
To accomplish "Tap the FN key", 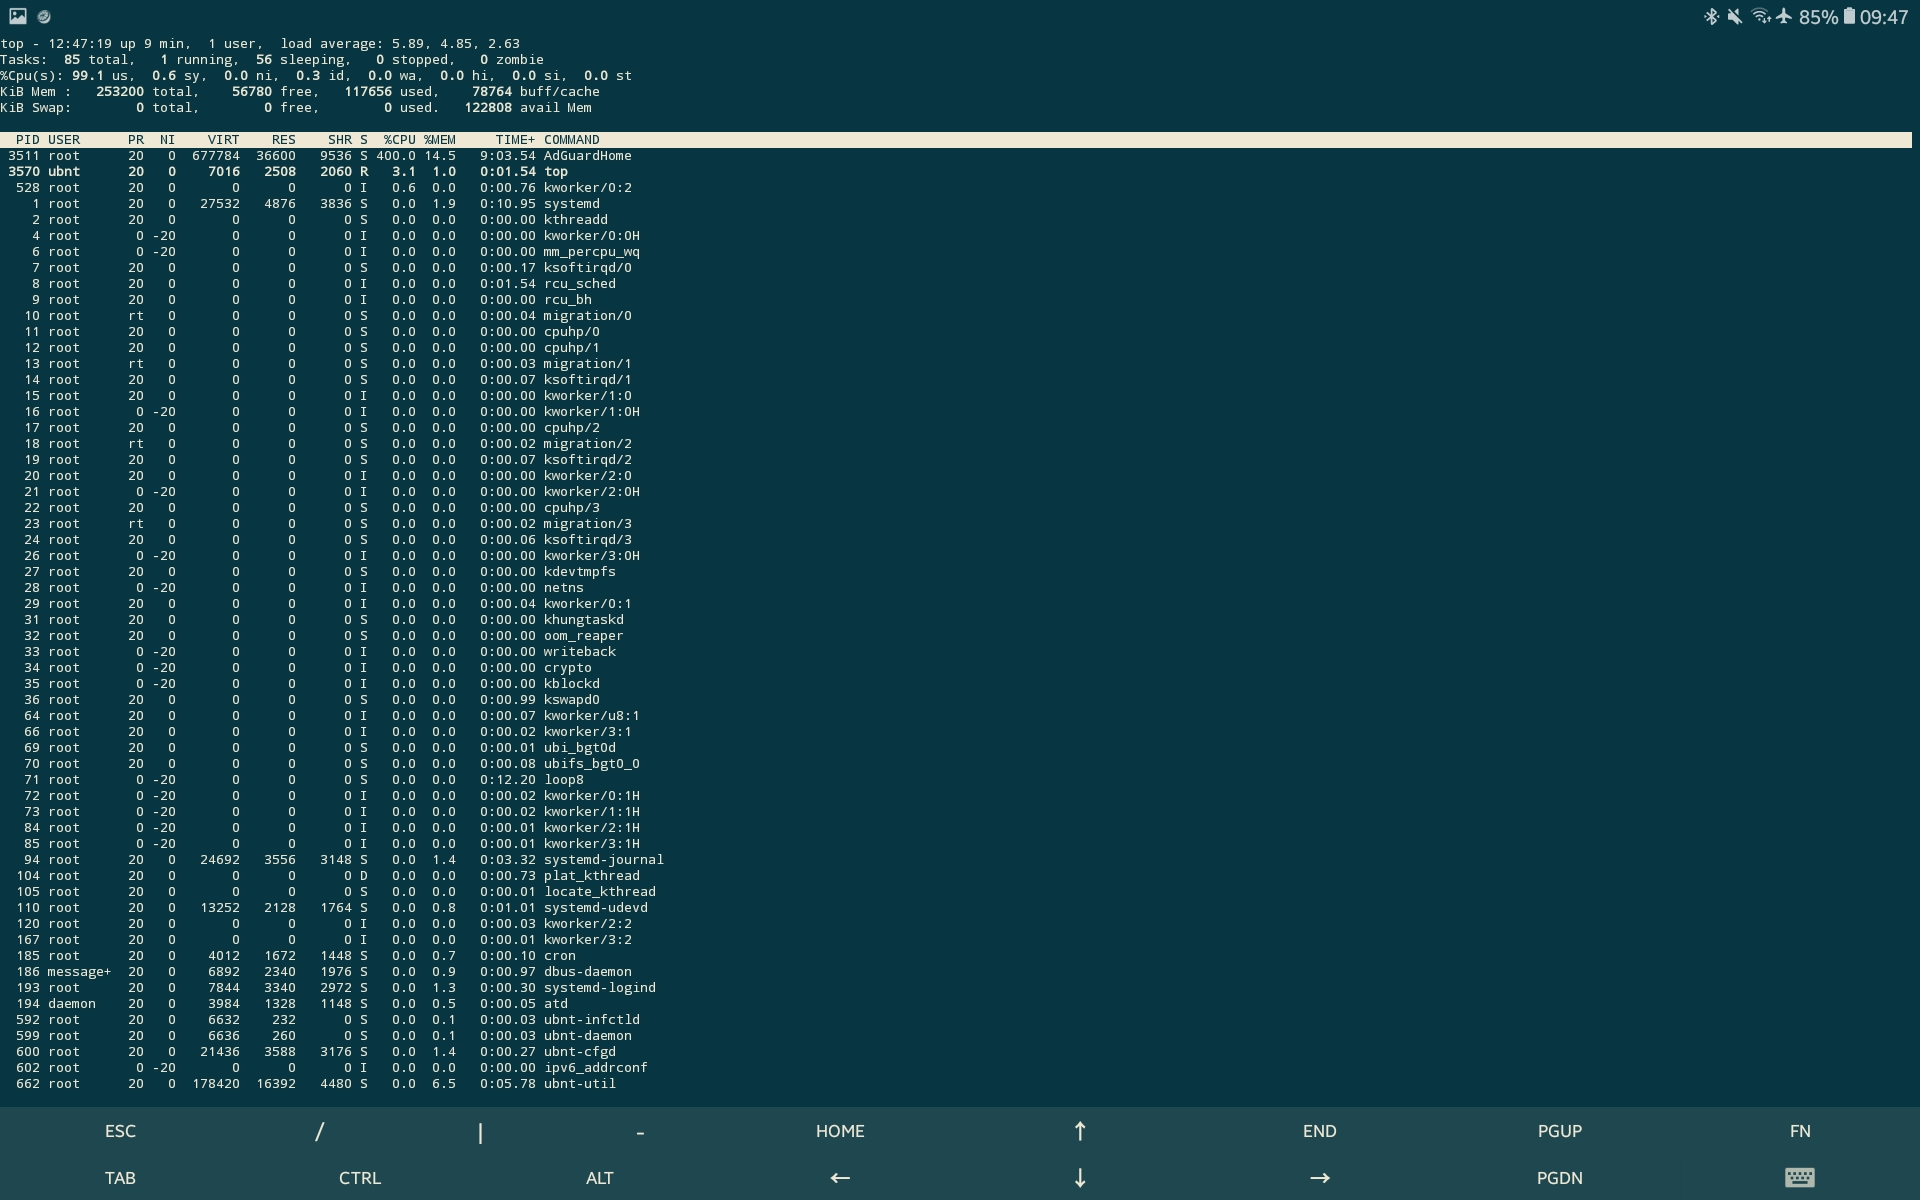I will (x=1800, y=1131).
